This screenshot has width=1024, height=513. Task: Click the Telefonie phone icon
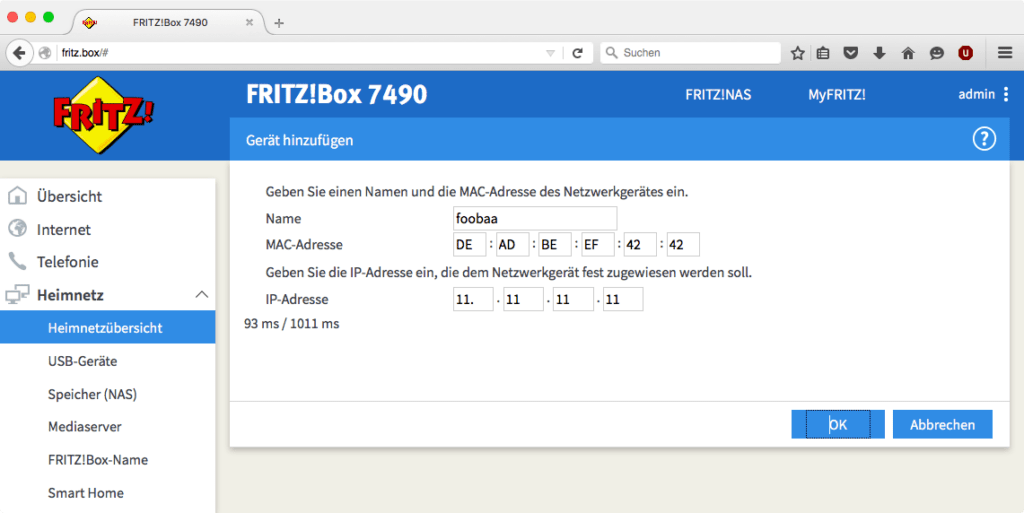[x=18, y=261]
